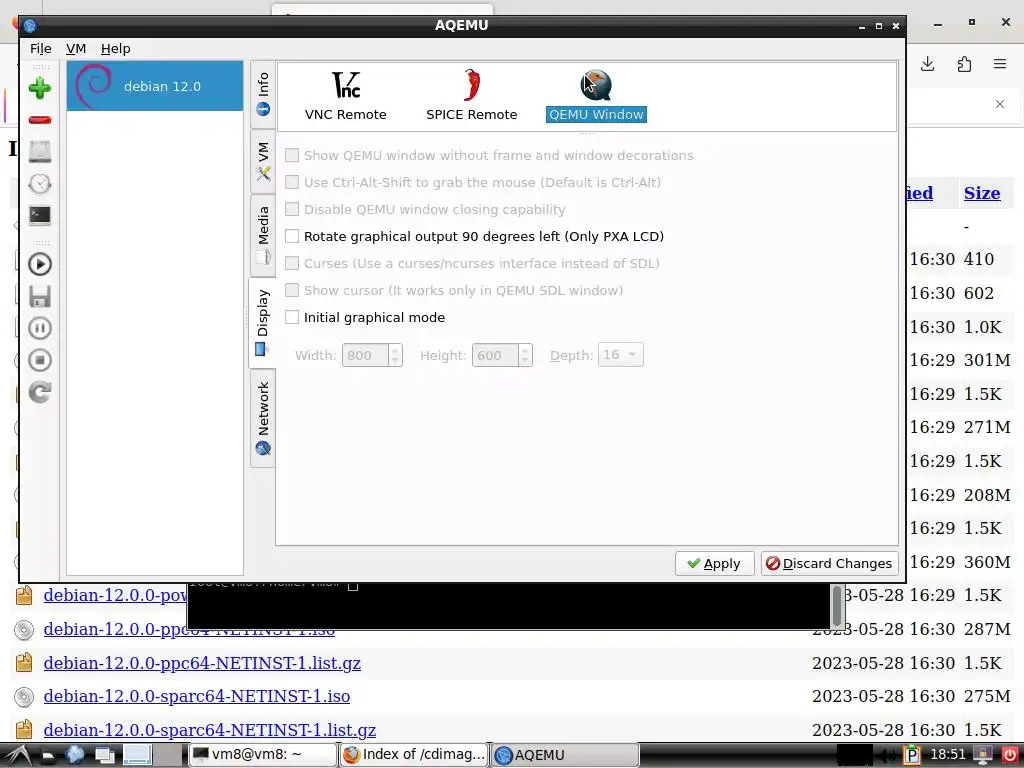Viewport: 1024px width, 768px height.
Task: Switch to the Media tab
Action: pos(263,235)
